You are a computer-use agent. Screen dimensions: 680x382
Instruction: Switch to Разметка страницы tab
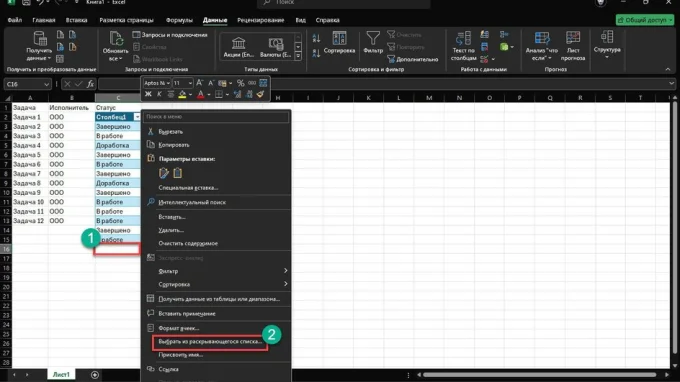pos(126,20)
